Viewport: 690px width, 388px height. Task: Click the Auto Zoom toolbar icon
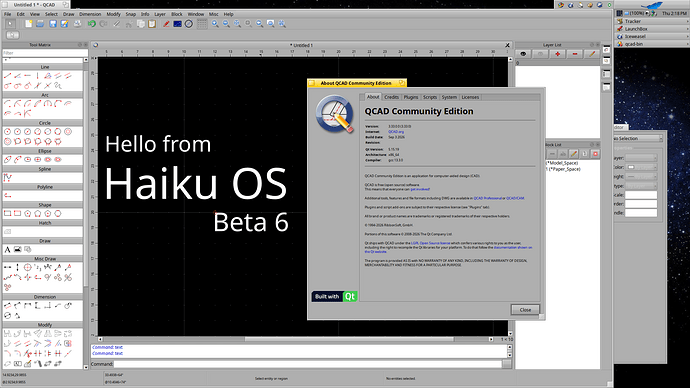click(237, 24)
